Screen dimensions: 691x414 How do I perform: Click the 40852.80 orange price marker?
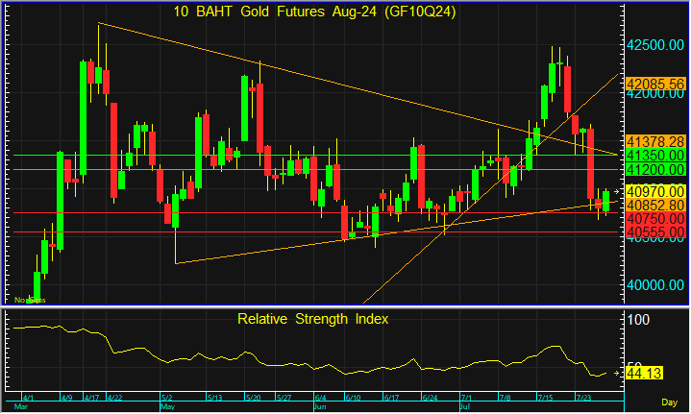click(653, 204)
